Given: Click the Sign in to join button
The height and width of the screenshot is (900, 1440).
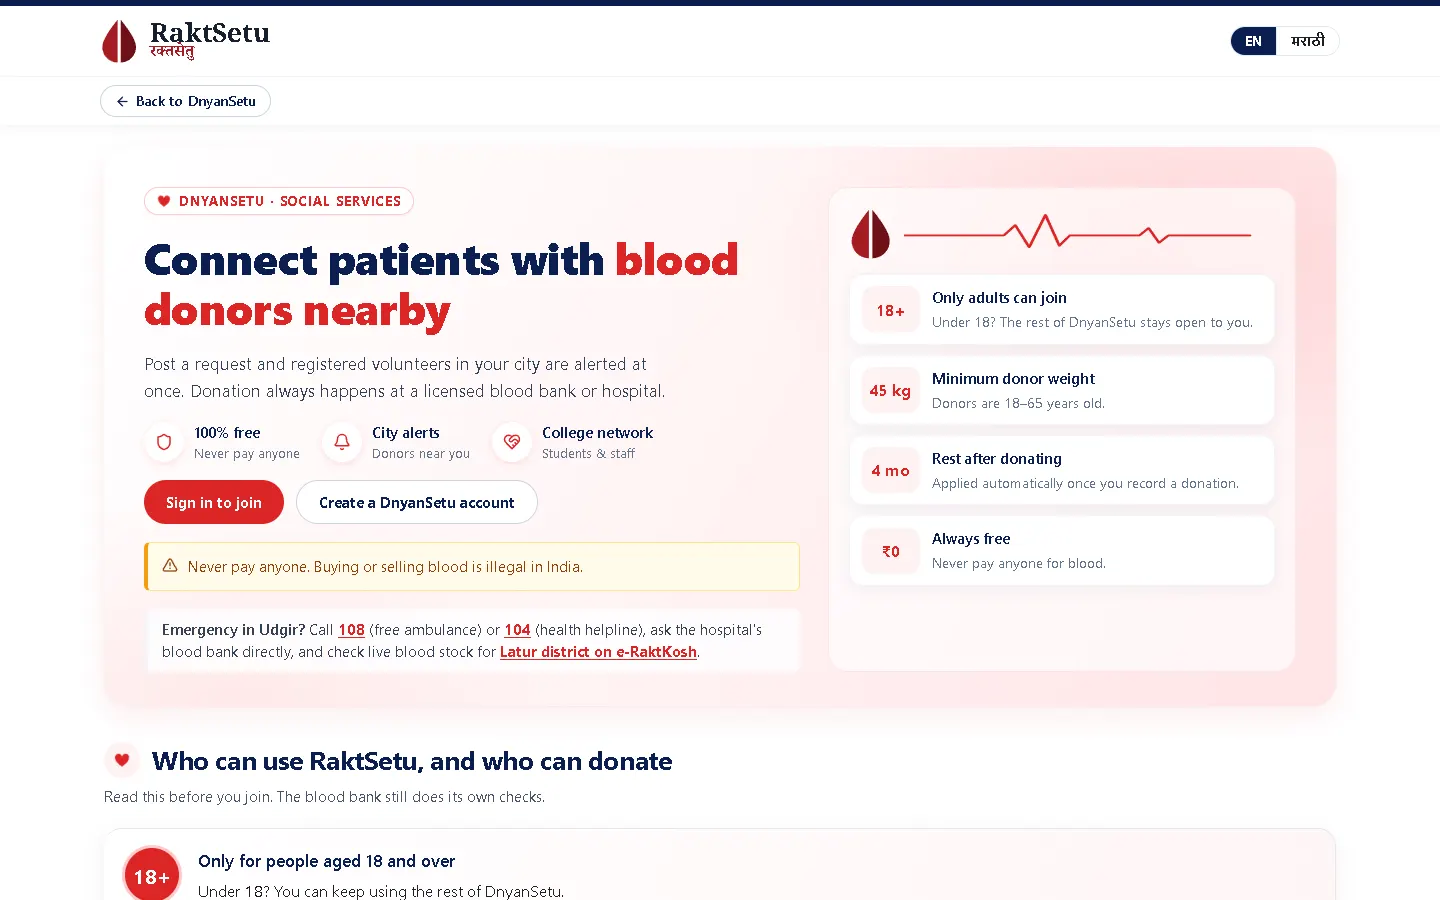Looking at the screenshot, I should coord(214,502).
